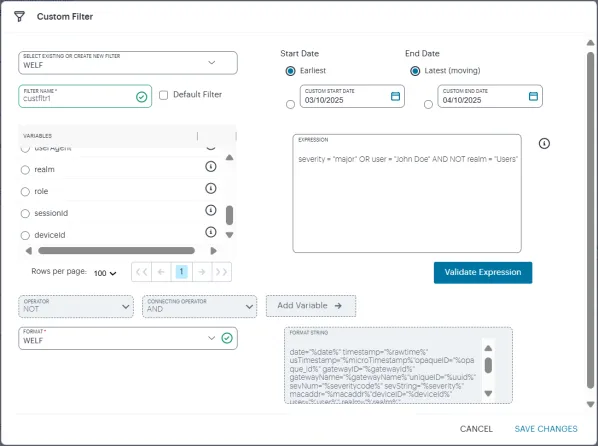This screenshot has width=598, height=446.
Task: Click the Custom End Date field
Action: pos(490,96)
